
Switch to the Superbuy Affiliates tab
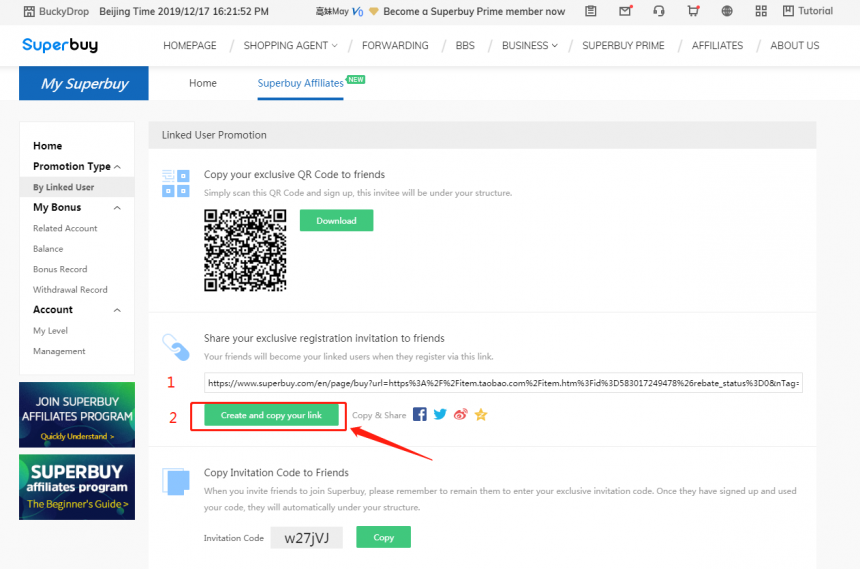coord(300,84)
